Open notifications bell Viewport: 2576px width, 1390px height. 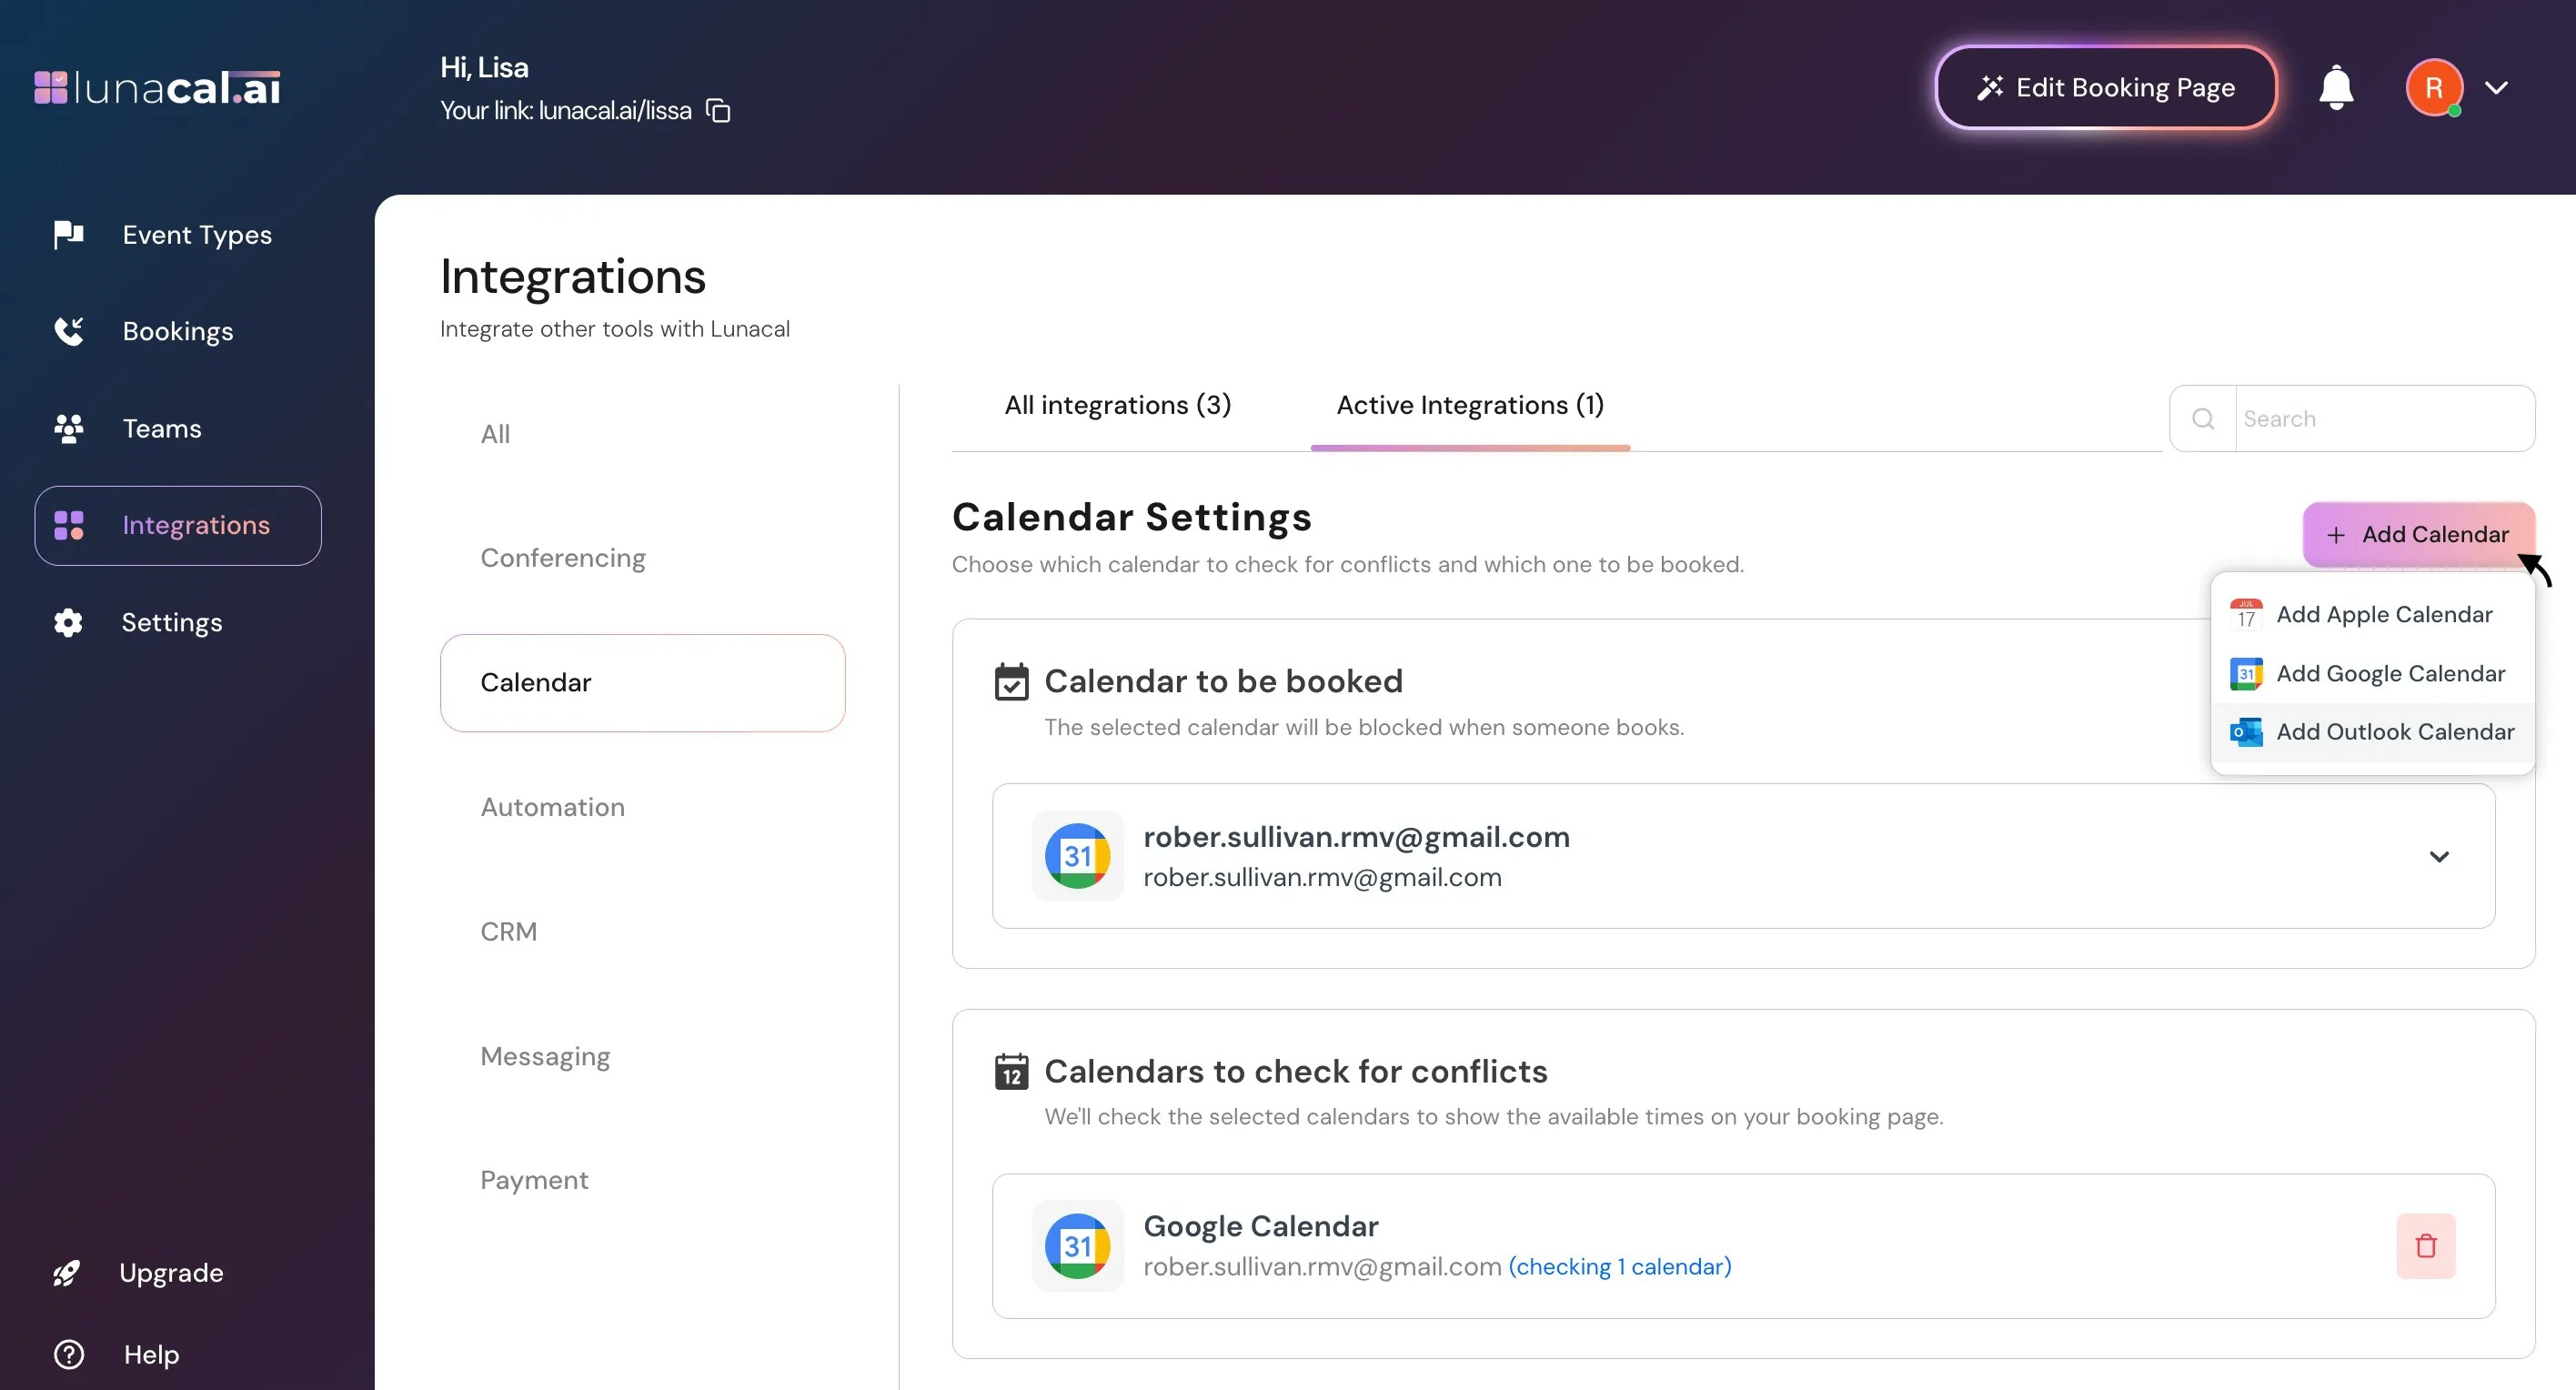[x=2335, y=88]
